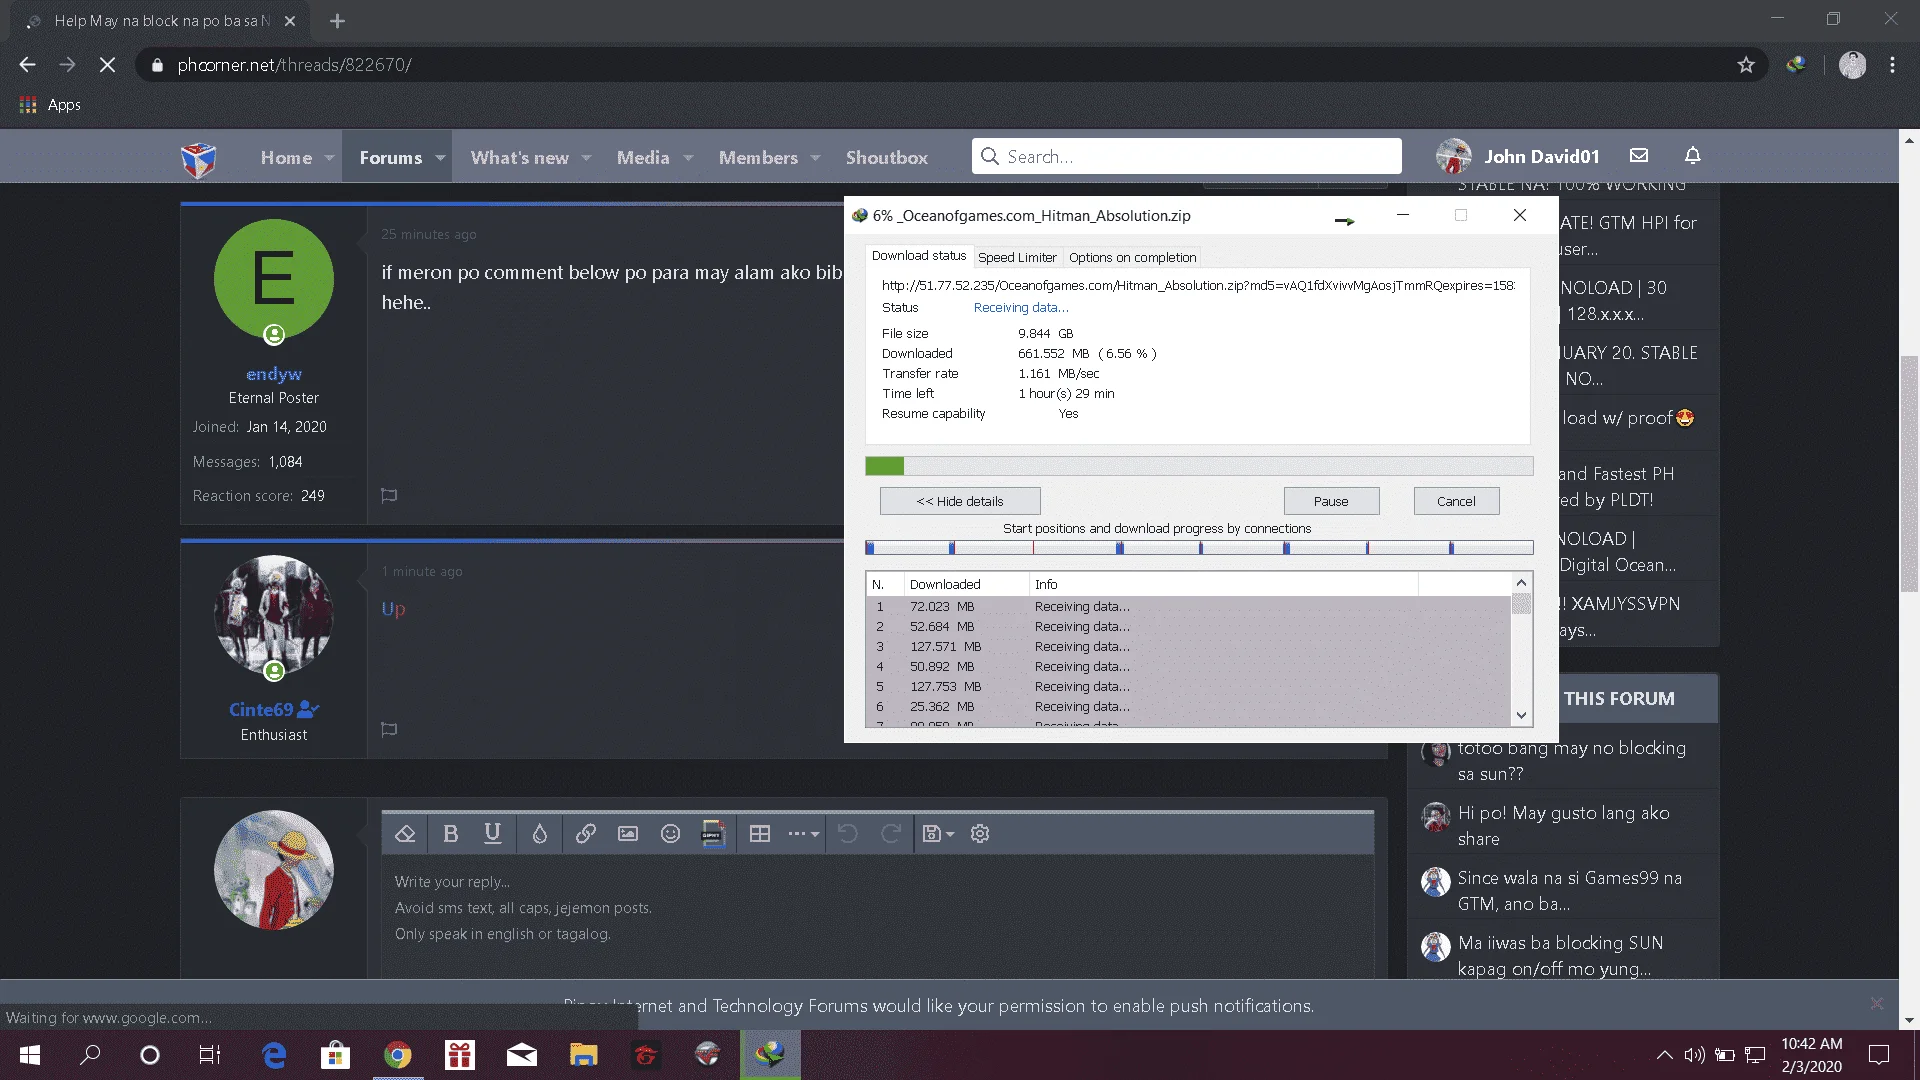This screenshot has height=1080, width=1920.
Task: Open File Explorer from taskbar
Action: (583, 1055)
